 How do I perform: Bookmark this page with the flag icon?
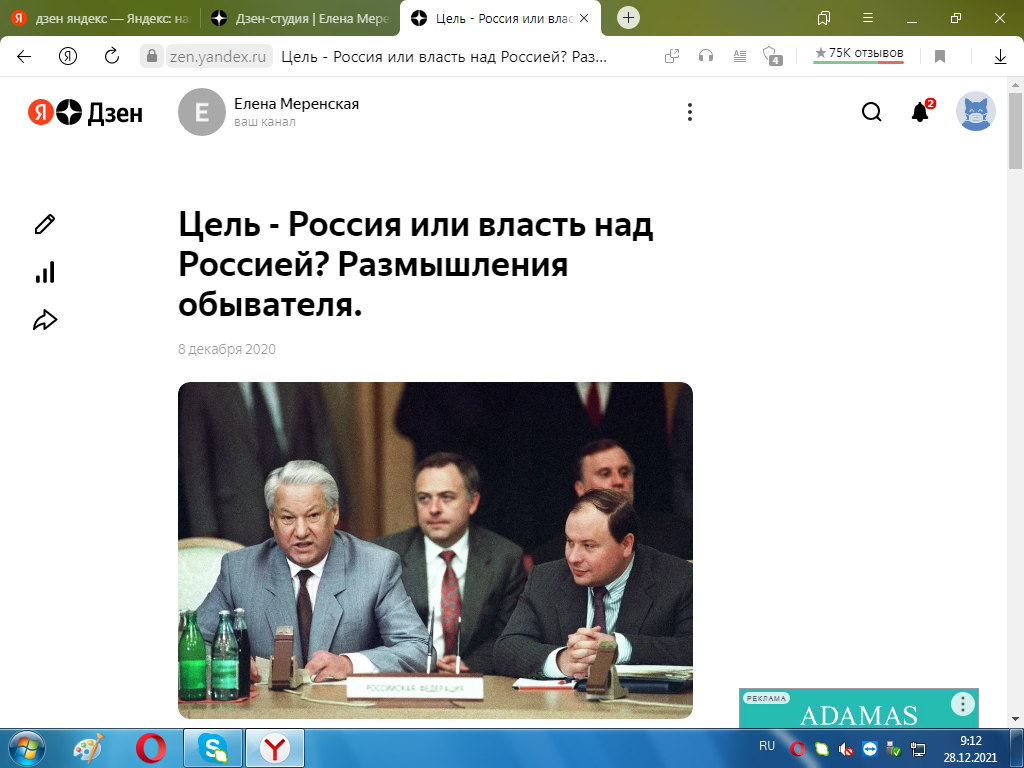pyautogui.click(x=940, y=57)
